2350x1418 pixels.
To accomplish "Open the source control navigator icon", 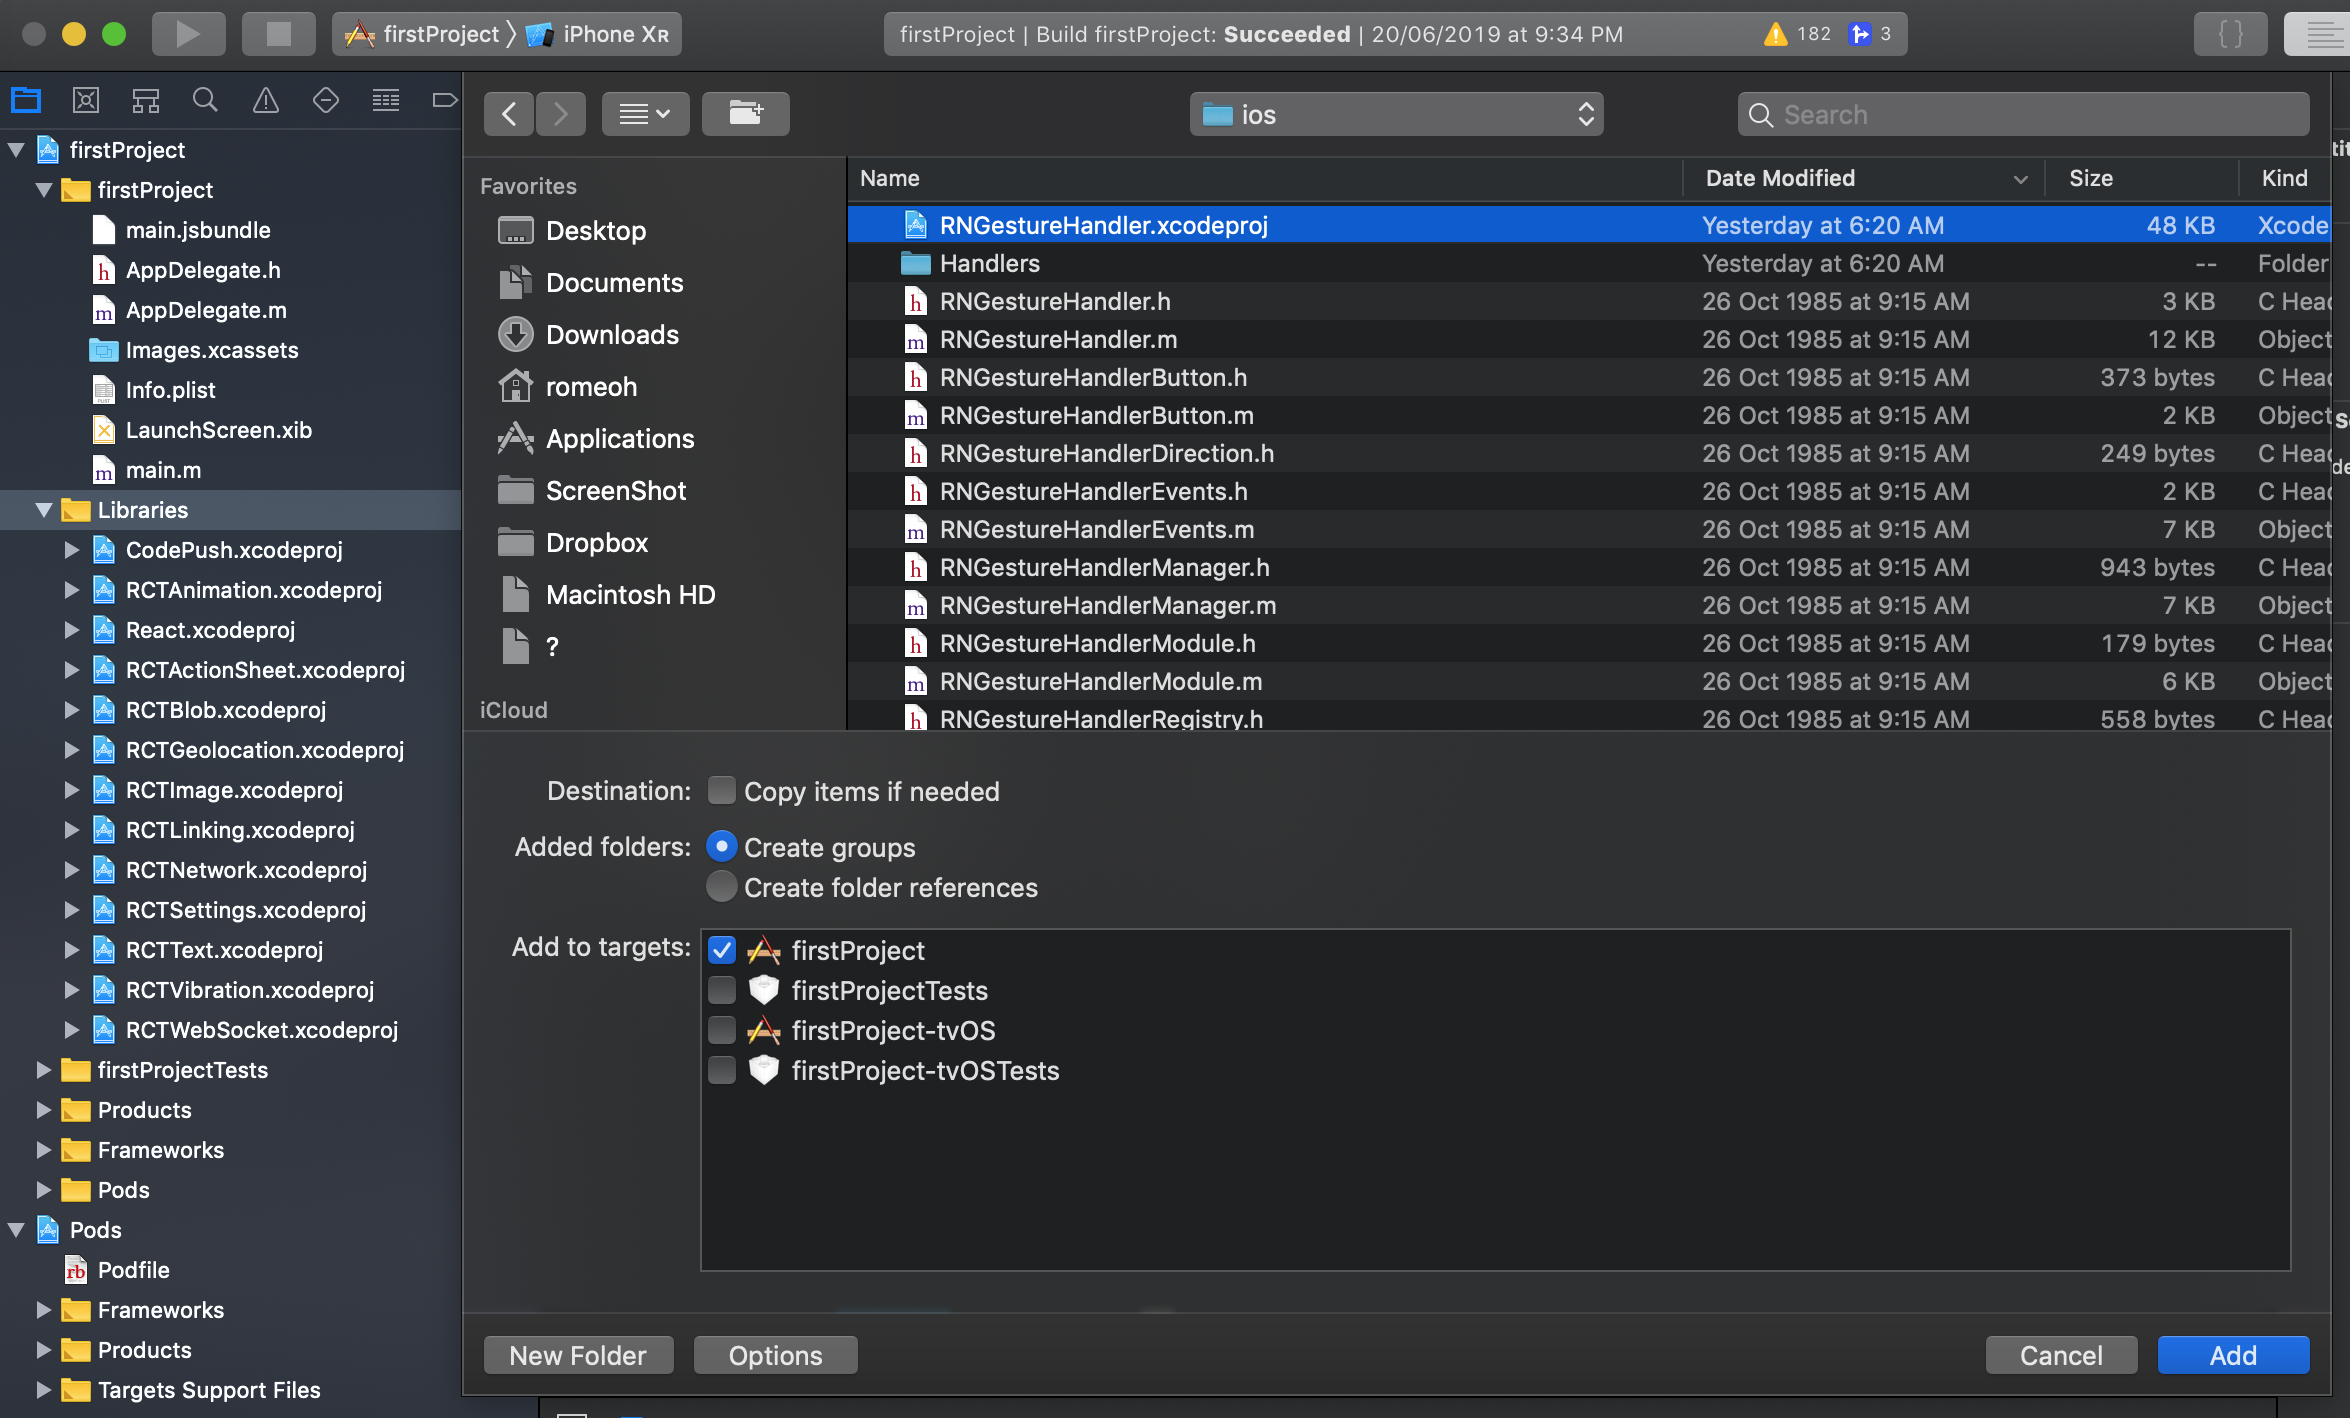I will coord(86,100).
